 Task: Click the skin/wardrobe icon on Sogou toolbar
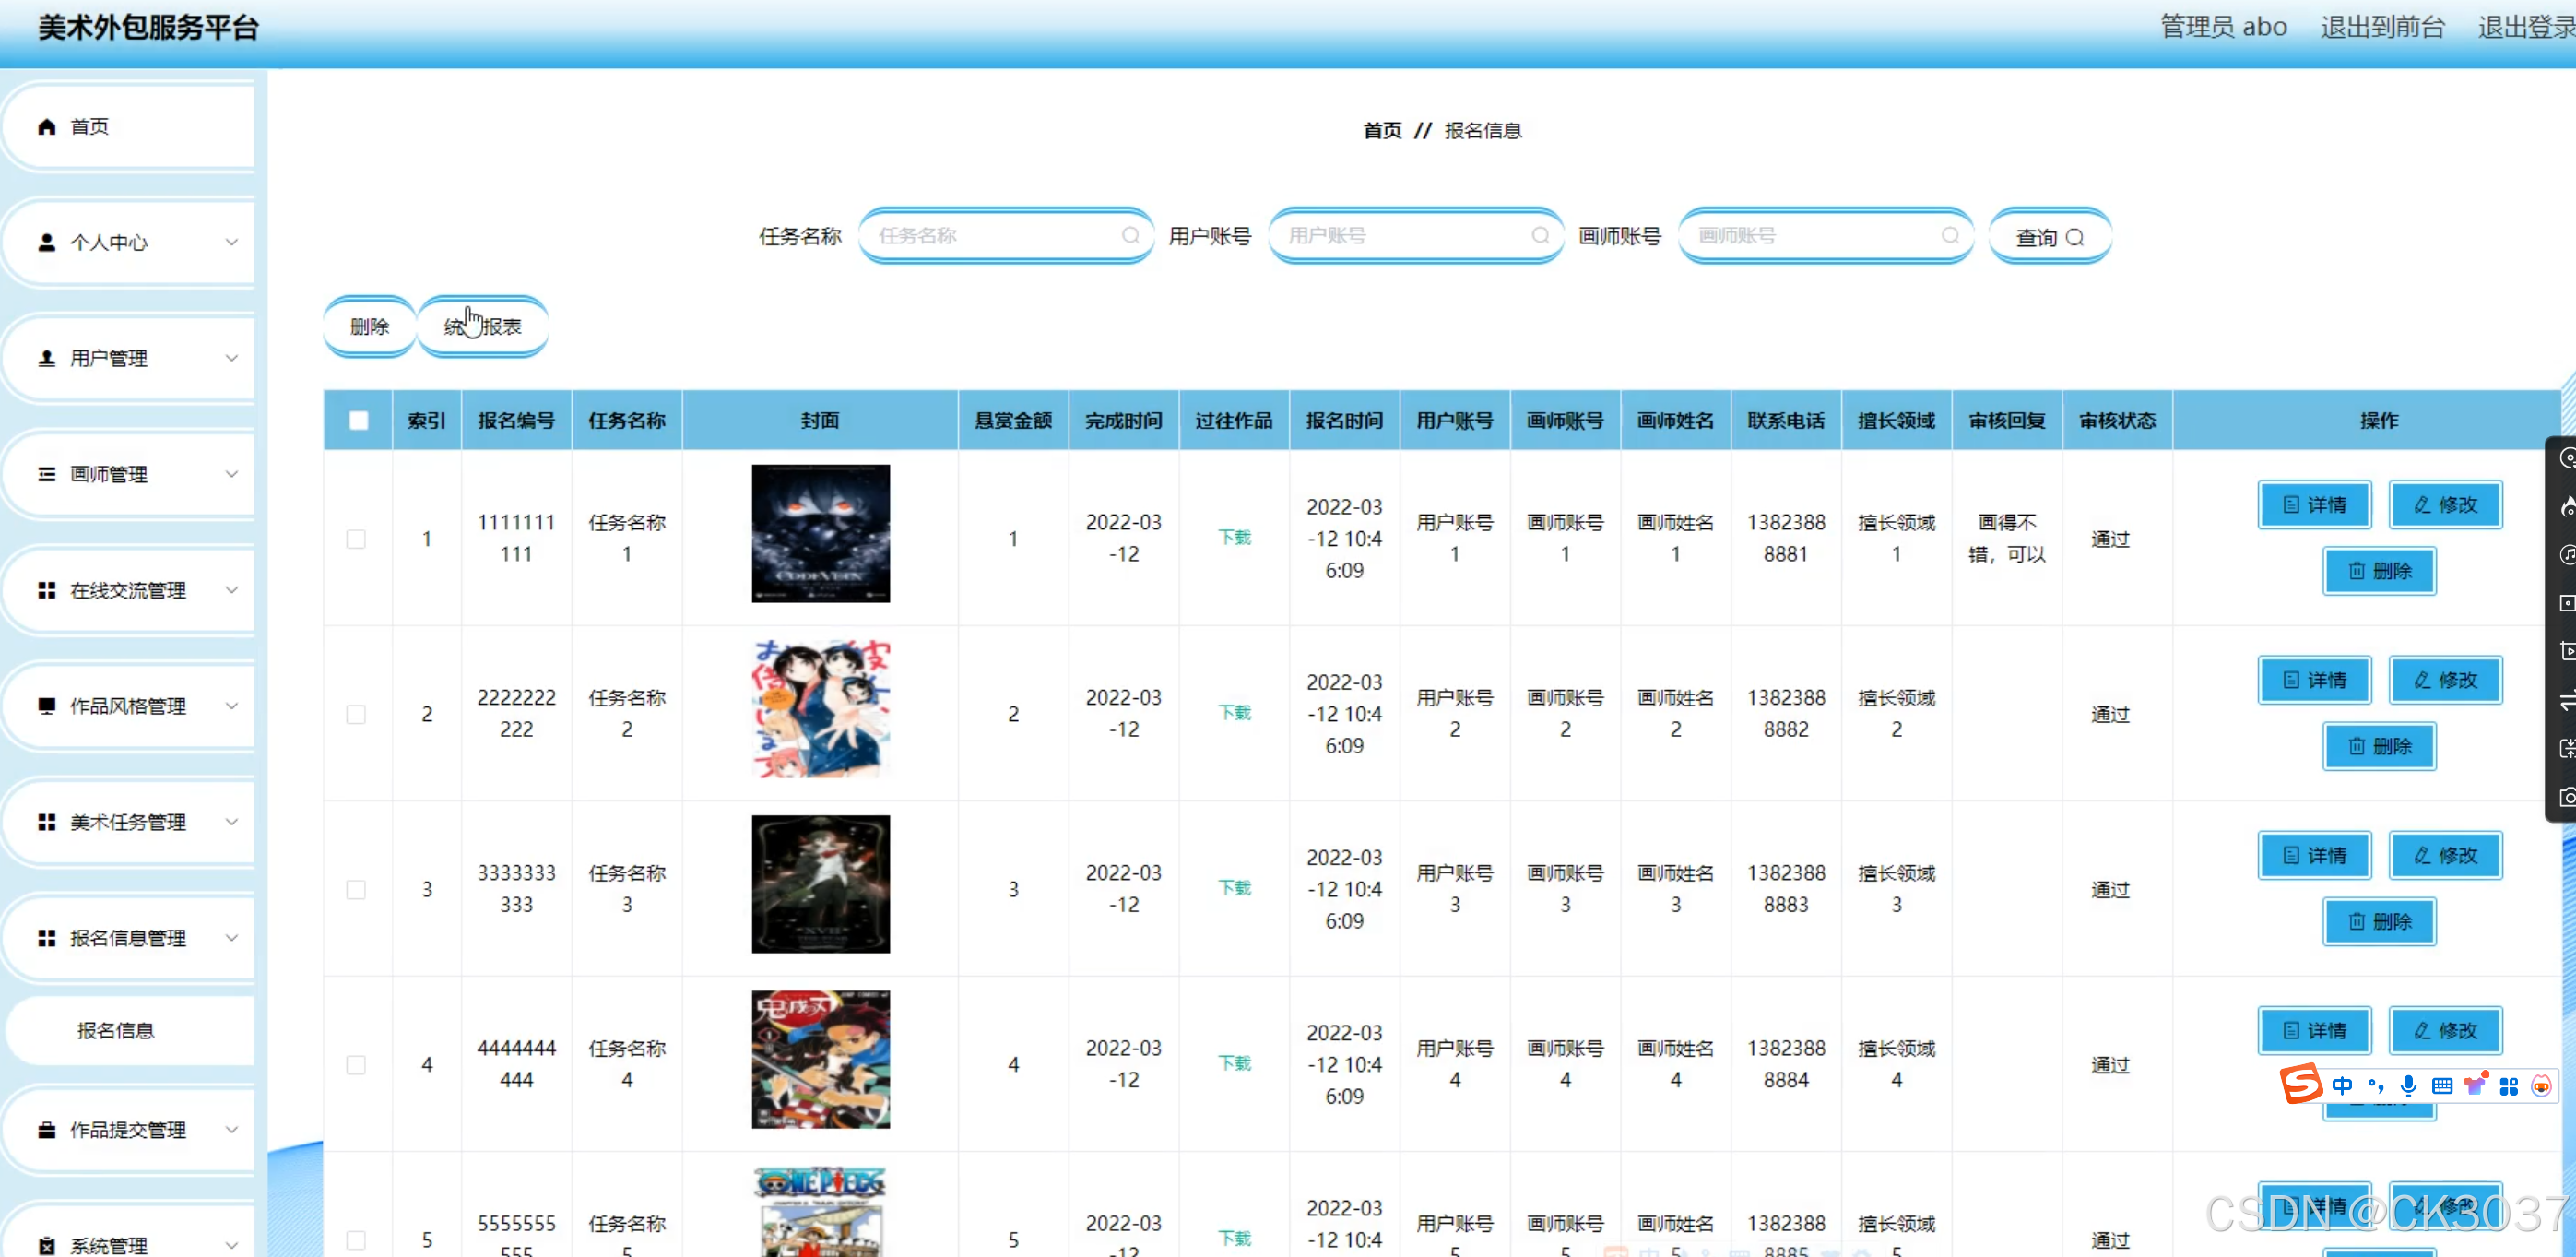(2477, 1085)
